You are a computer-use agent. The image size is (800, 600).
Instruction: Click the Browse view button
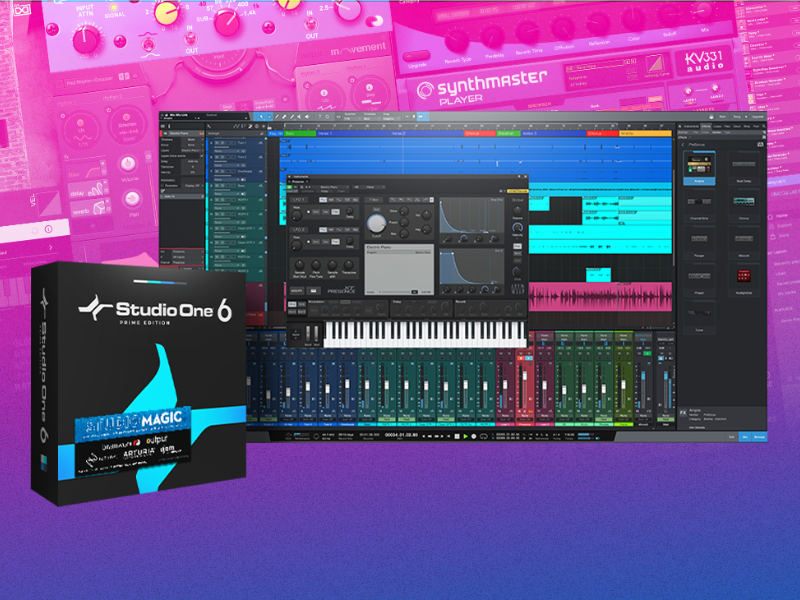point(759,437)
